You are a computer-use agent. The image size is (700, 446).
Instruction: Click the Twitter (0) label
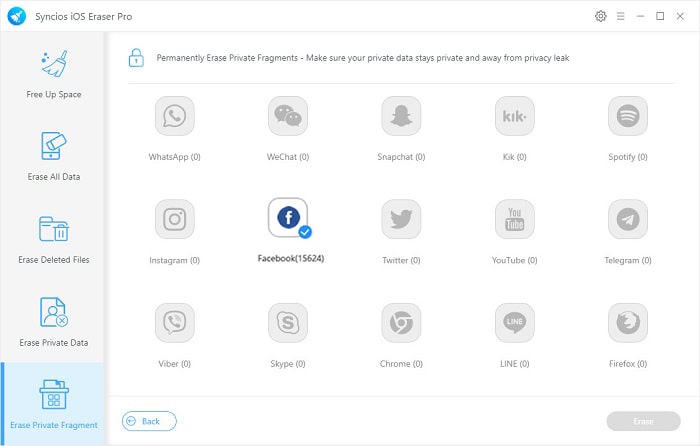tap(401, 260)
